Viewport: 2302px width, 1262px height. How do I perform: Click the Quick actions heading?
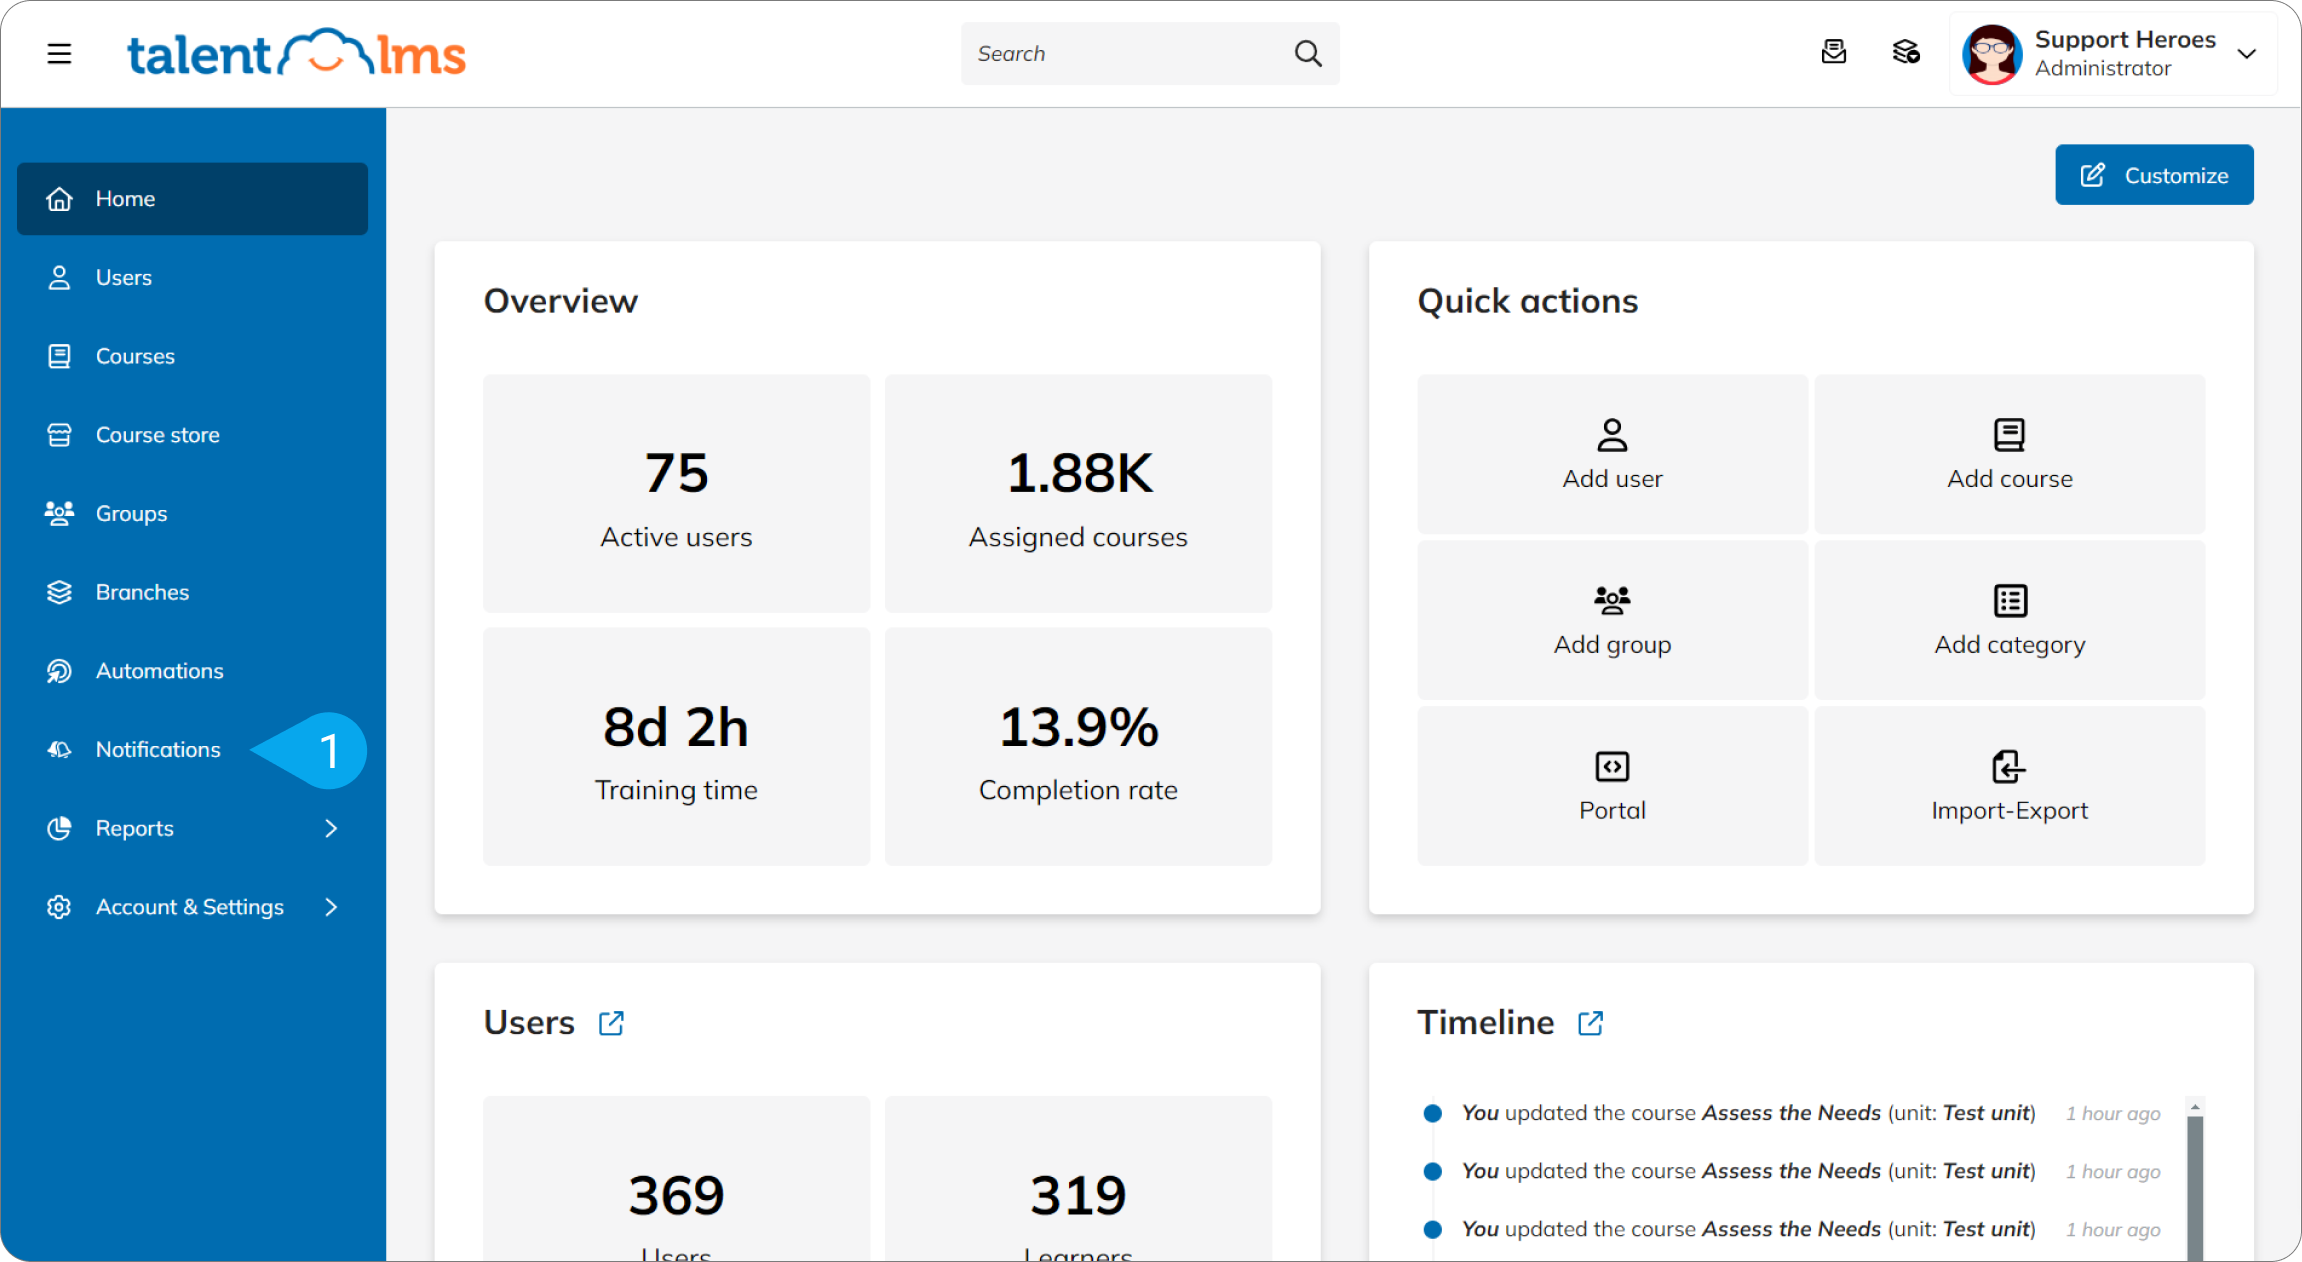point(1527,301)
